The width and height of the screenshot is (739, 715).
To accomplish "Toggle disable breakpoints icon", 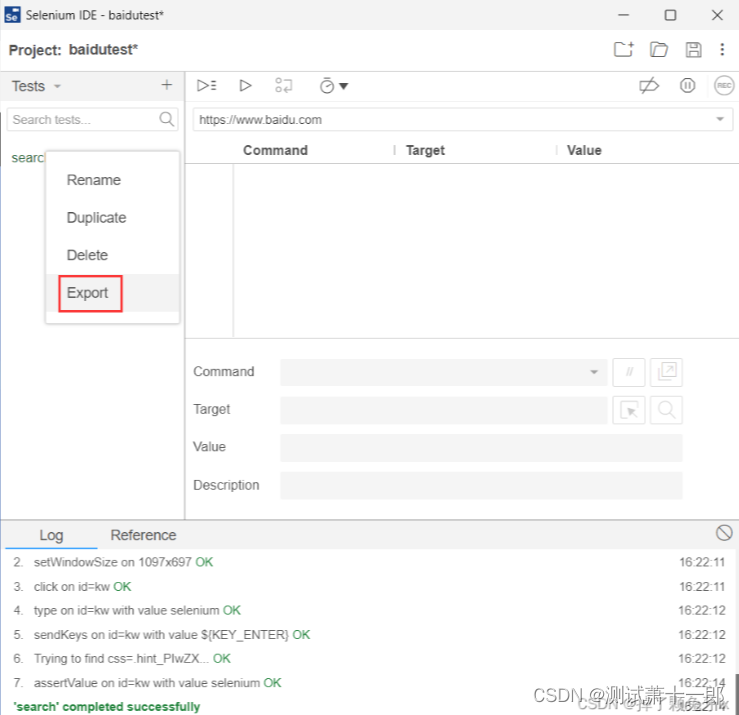I will coord(649,85).
